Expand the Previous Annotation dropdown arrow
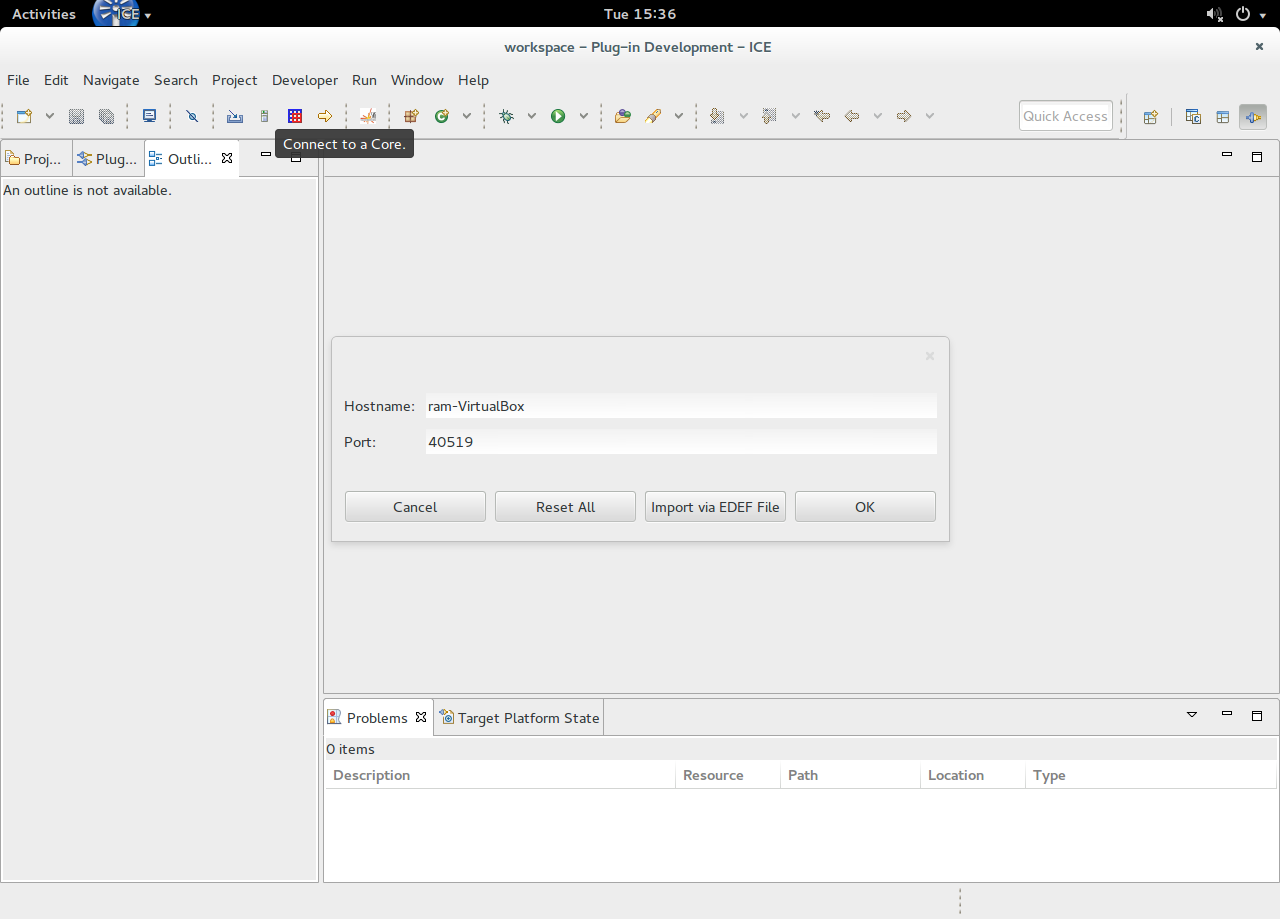The height and width of the screenshot is (919, 1280). click(795, 116)
